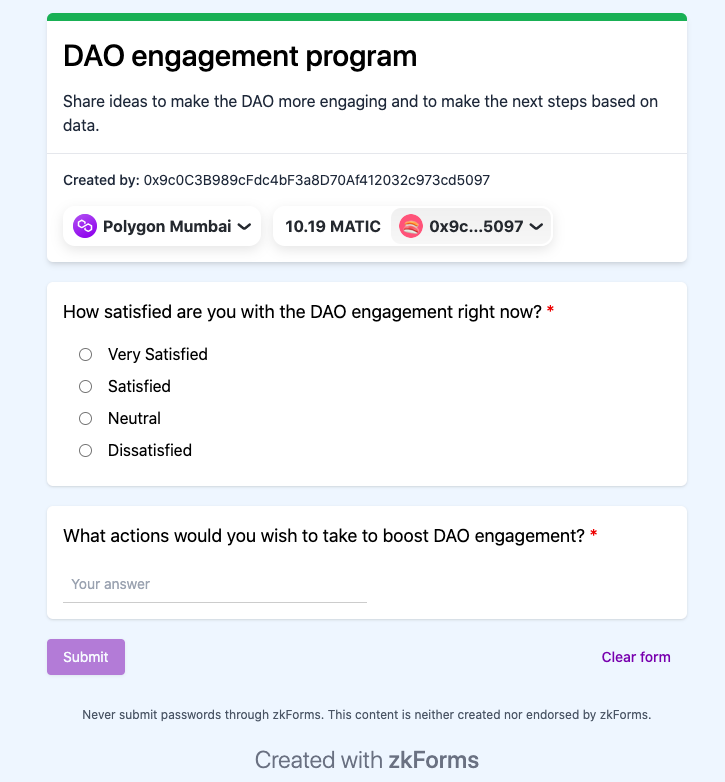The width and height of the screenshot is (725, 782).
Task: Click the creator address 0x9c0C3B...cd5097
Action: [317, 180]
